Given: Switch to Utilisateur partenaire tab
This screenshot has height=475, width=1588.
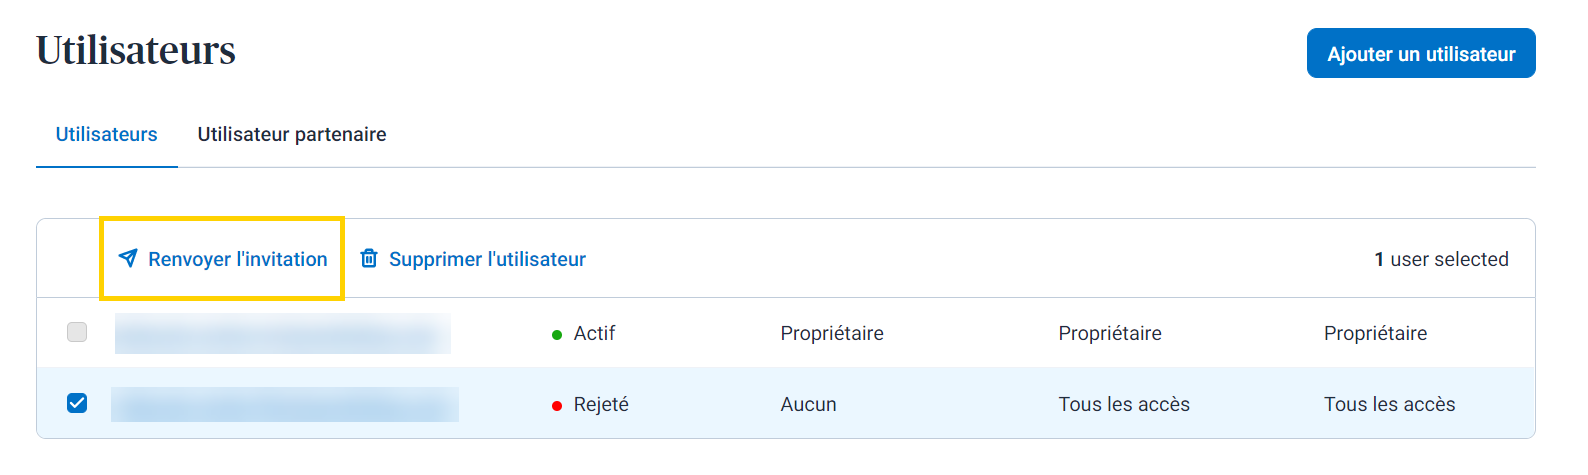Looking at the screenshot, I should pyautogui.click(x=292, y=134).
